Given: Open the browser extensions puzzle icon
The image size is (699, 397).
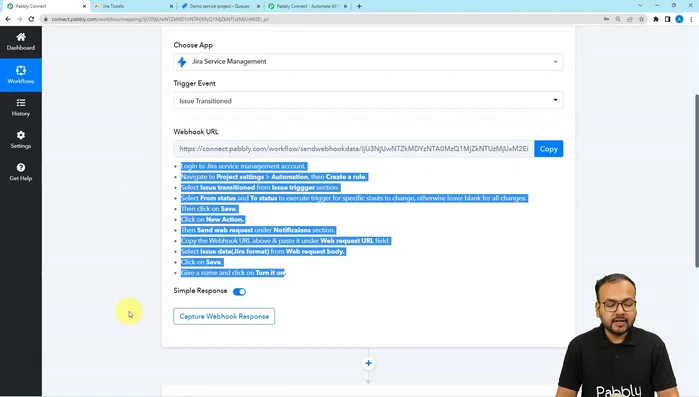Looking at the screenshot, I should tap(656, 19).
